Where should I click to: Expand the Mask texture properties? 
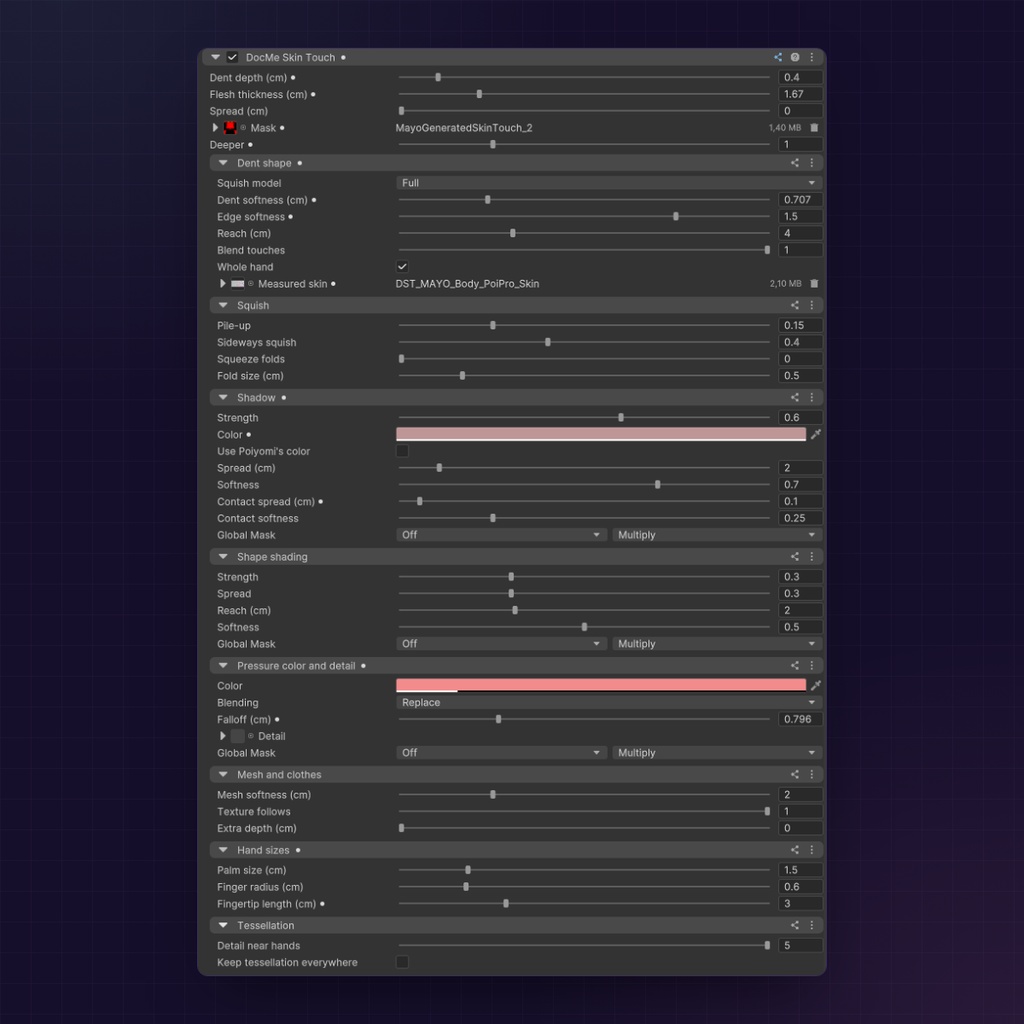pyautogui.click(x=215, y=128)
